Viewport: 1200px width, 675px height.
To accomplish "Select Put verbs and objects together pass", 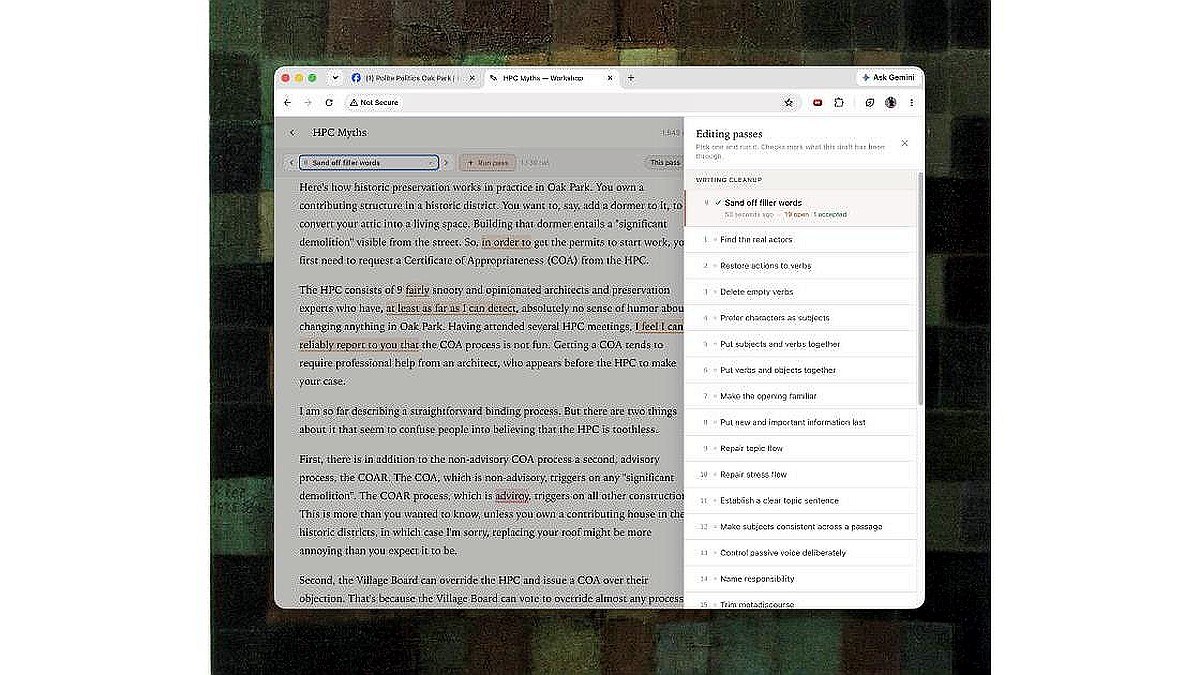I will click(800, 370).
